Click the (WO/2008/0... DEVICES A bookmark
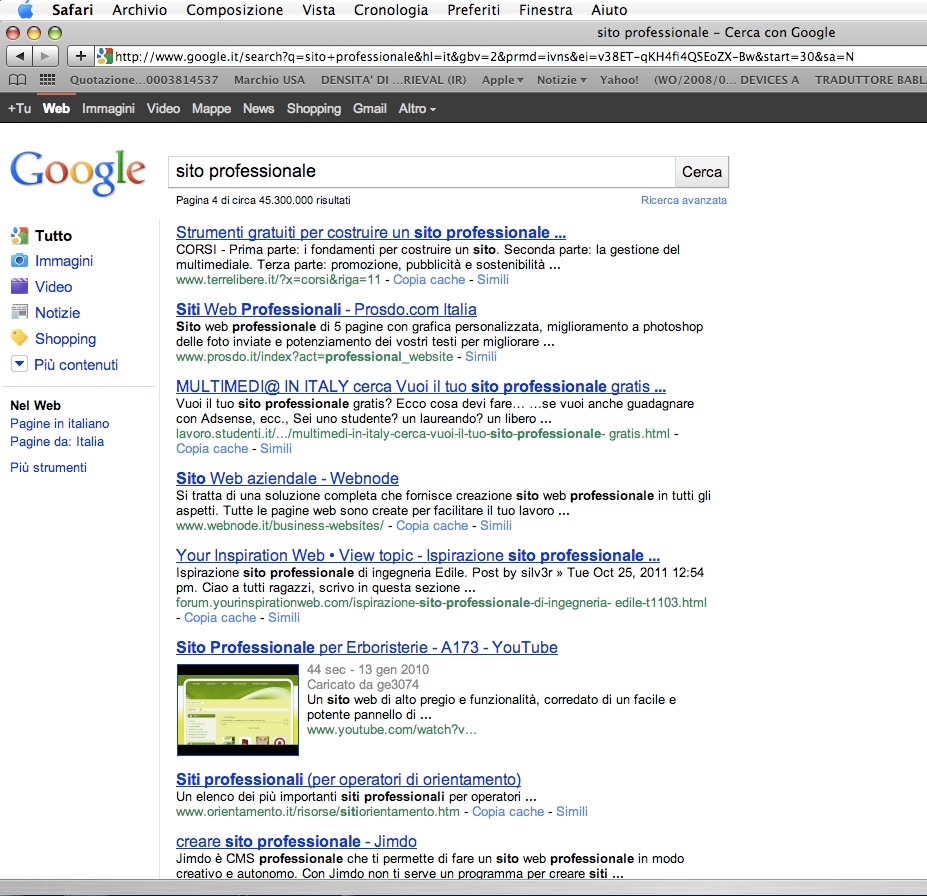The width and height of the screenshot is (927, 896). (x=726, y=80)
